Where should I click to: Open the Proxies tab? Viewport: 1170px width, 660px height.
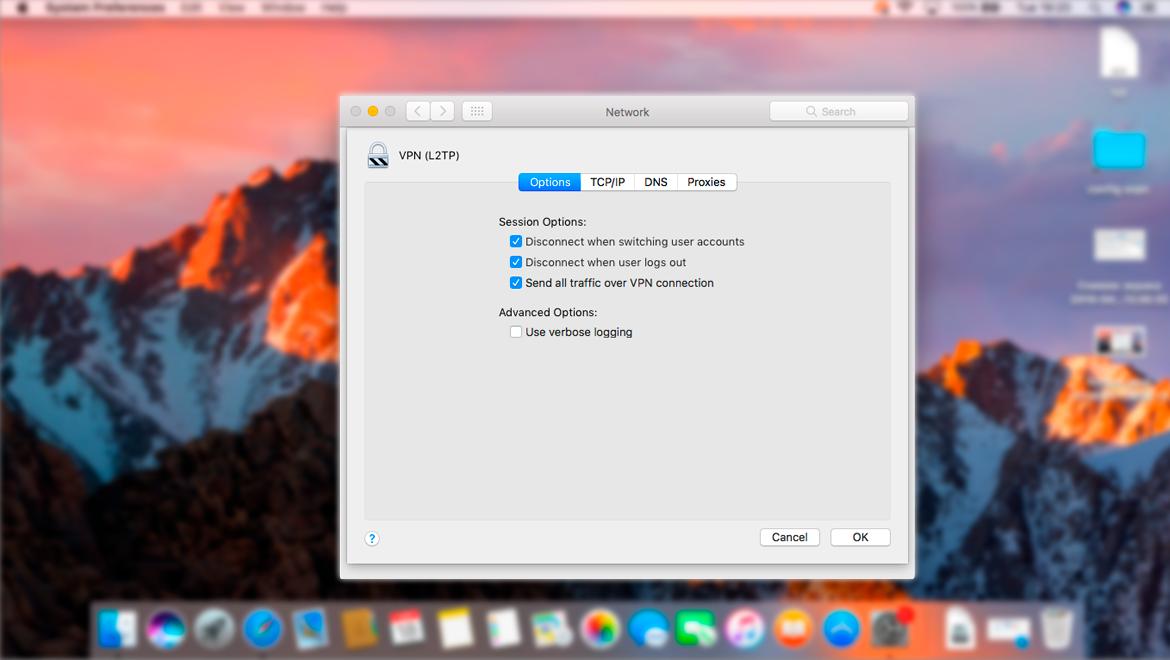pyautogui.click(x=707, y=182)
